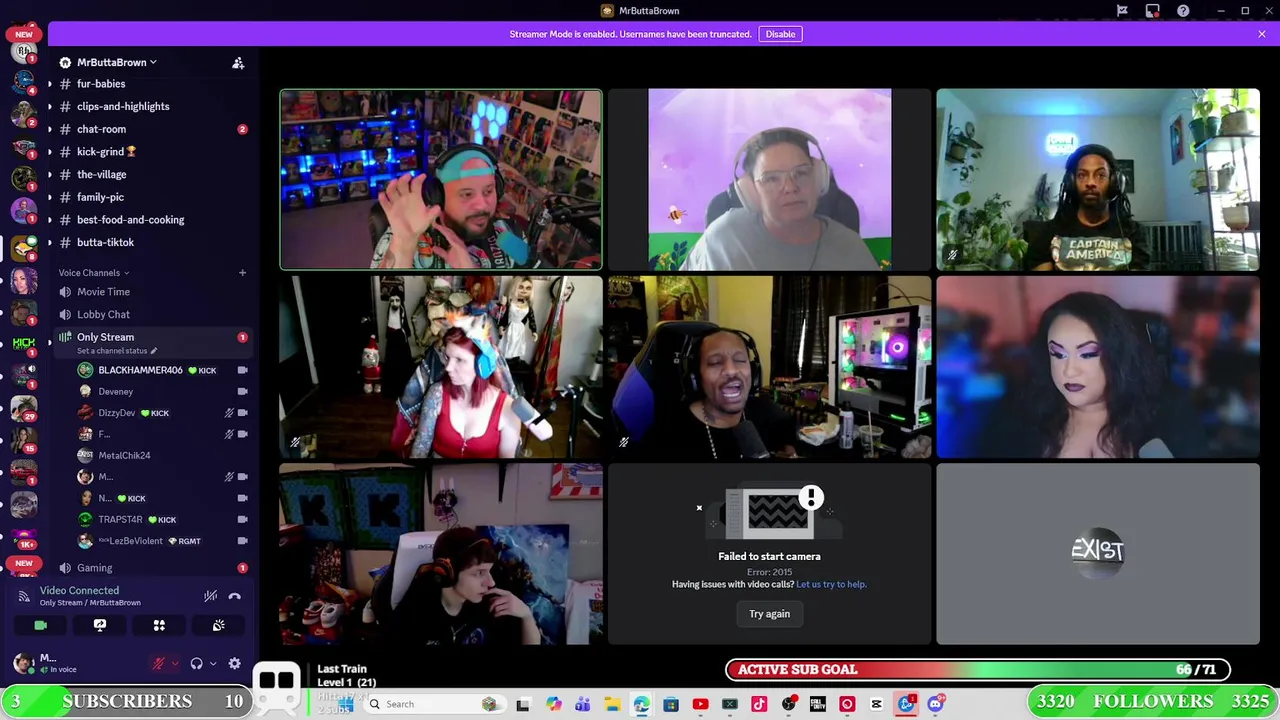This screenshot has width=1280, height=720.
Task: Click Try again on failed camera tile
Action: pyautogui.click(x=769, y=614)
